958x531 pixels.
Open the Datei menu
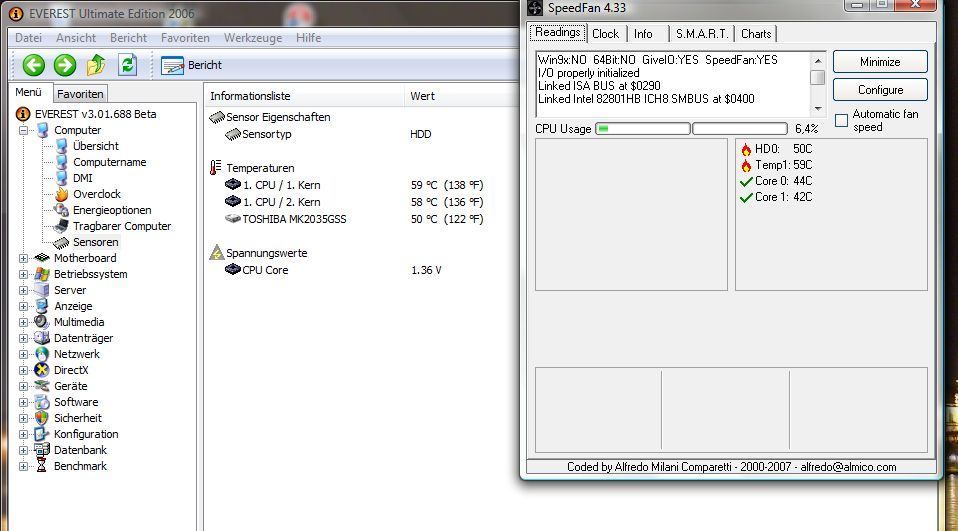pyautogui.click(x=28, y=38)
